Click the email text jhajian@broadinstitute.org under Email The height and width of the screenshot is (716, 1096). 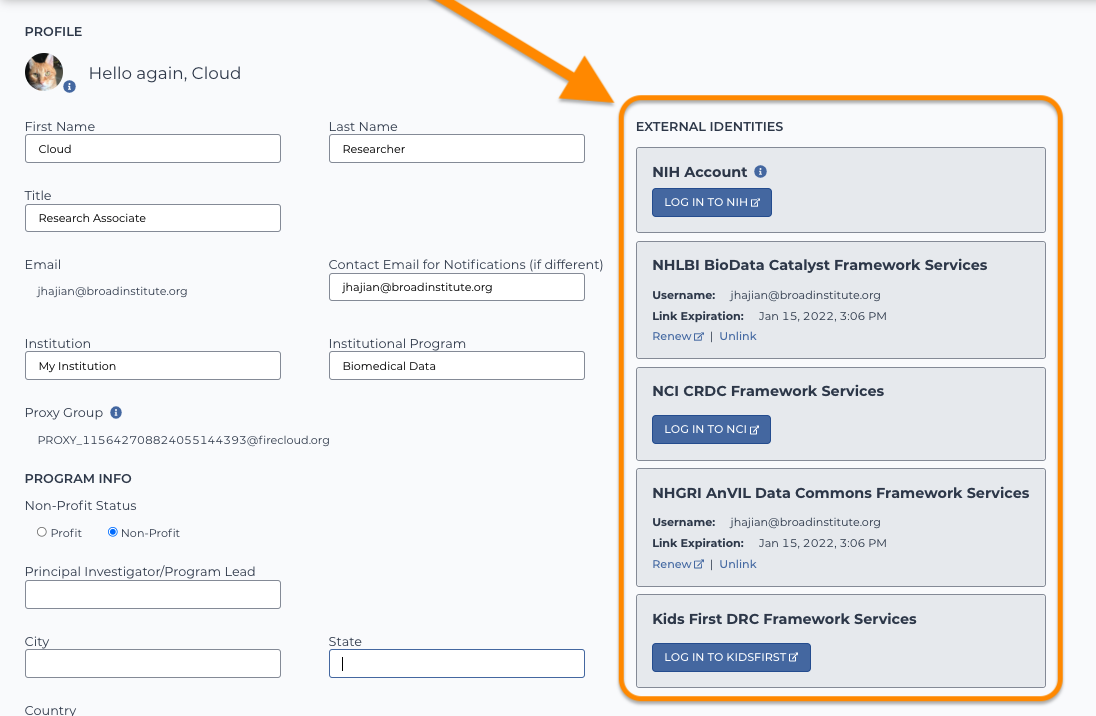pyautogui.click(x=112, y=291)
